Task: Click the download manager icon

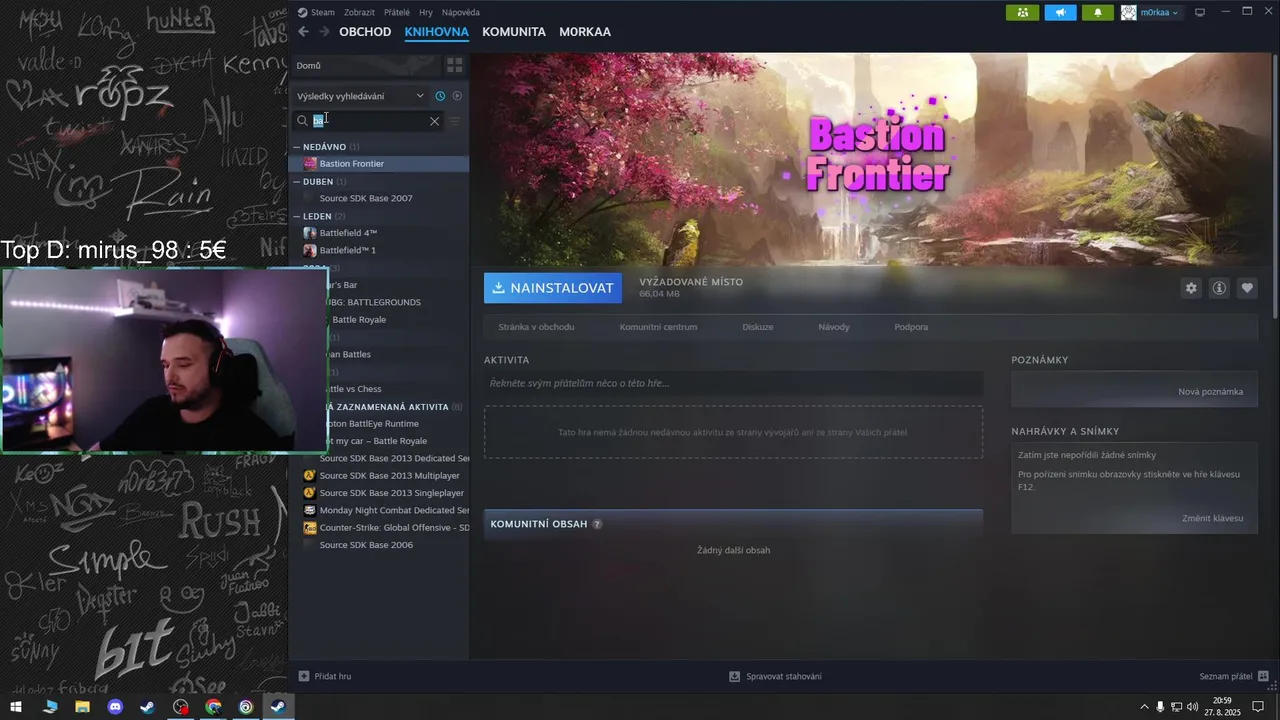Action: click(x=735, y=676)
